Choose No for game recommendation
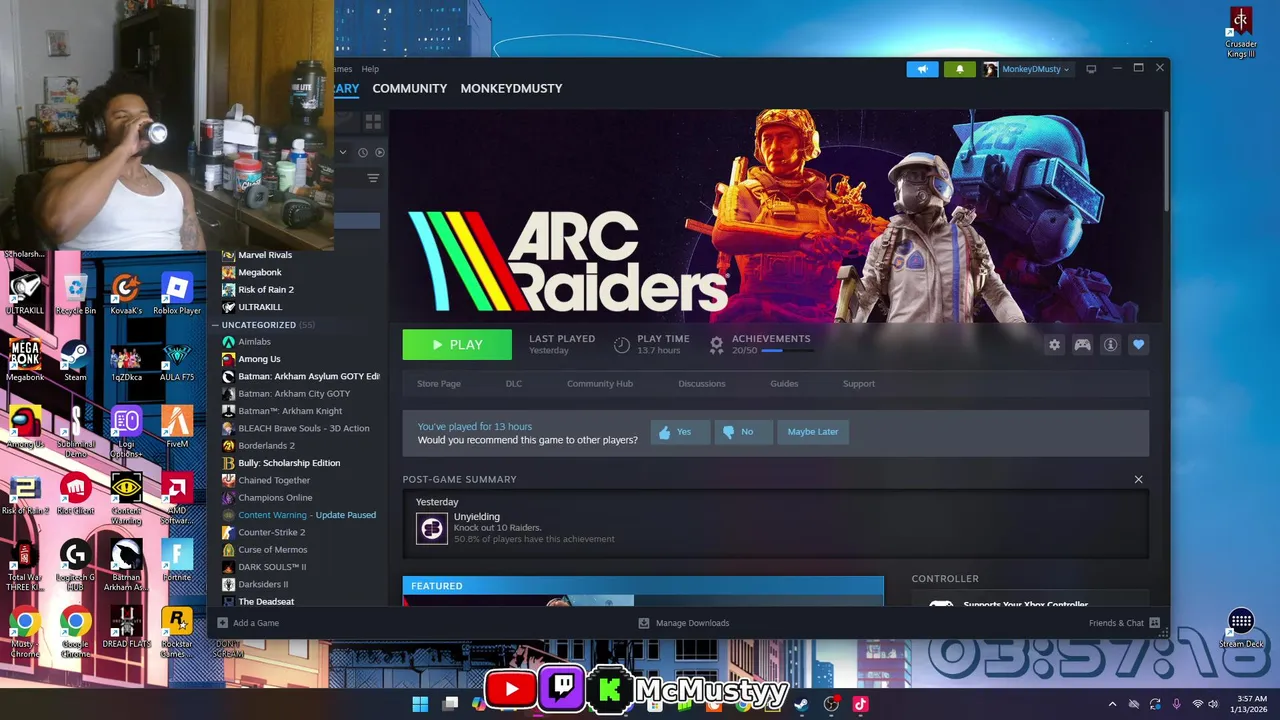 [x=743, y=432]
